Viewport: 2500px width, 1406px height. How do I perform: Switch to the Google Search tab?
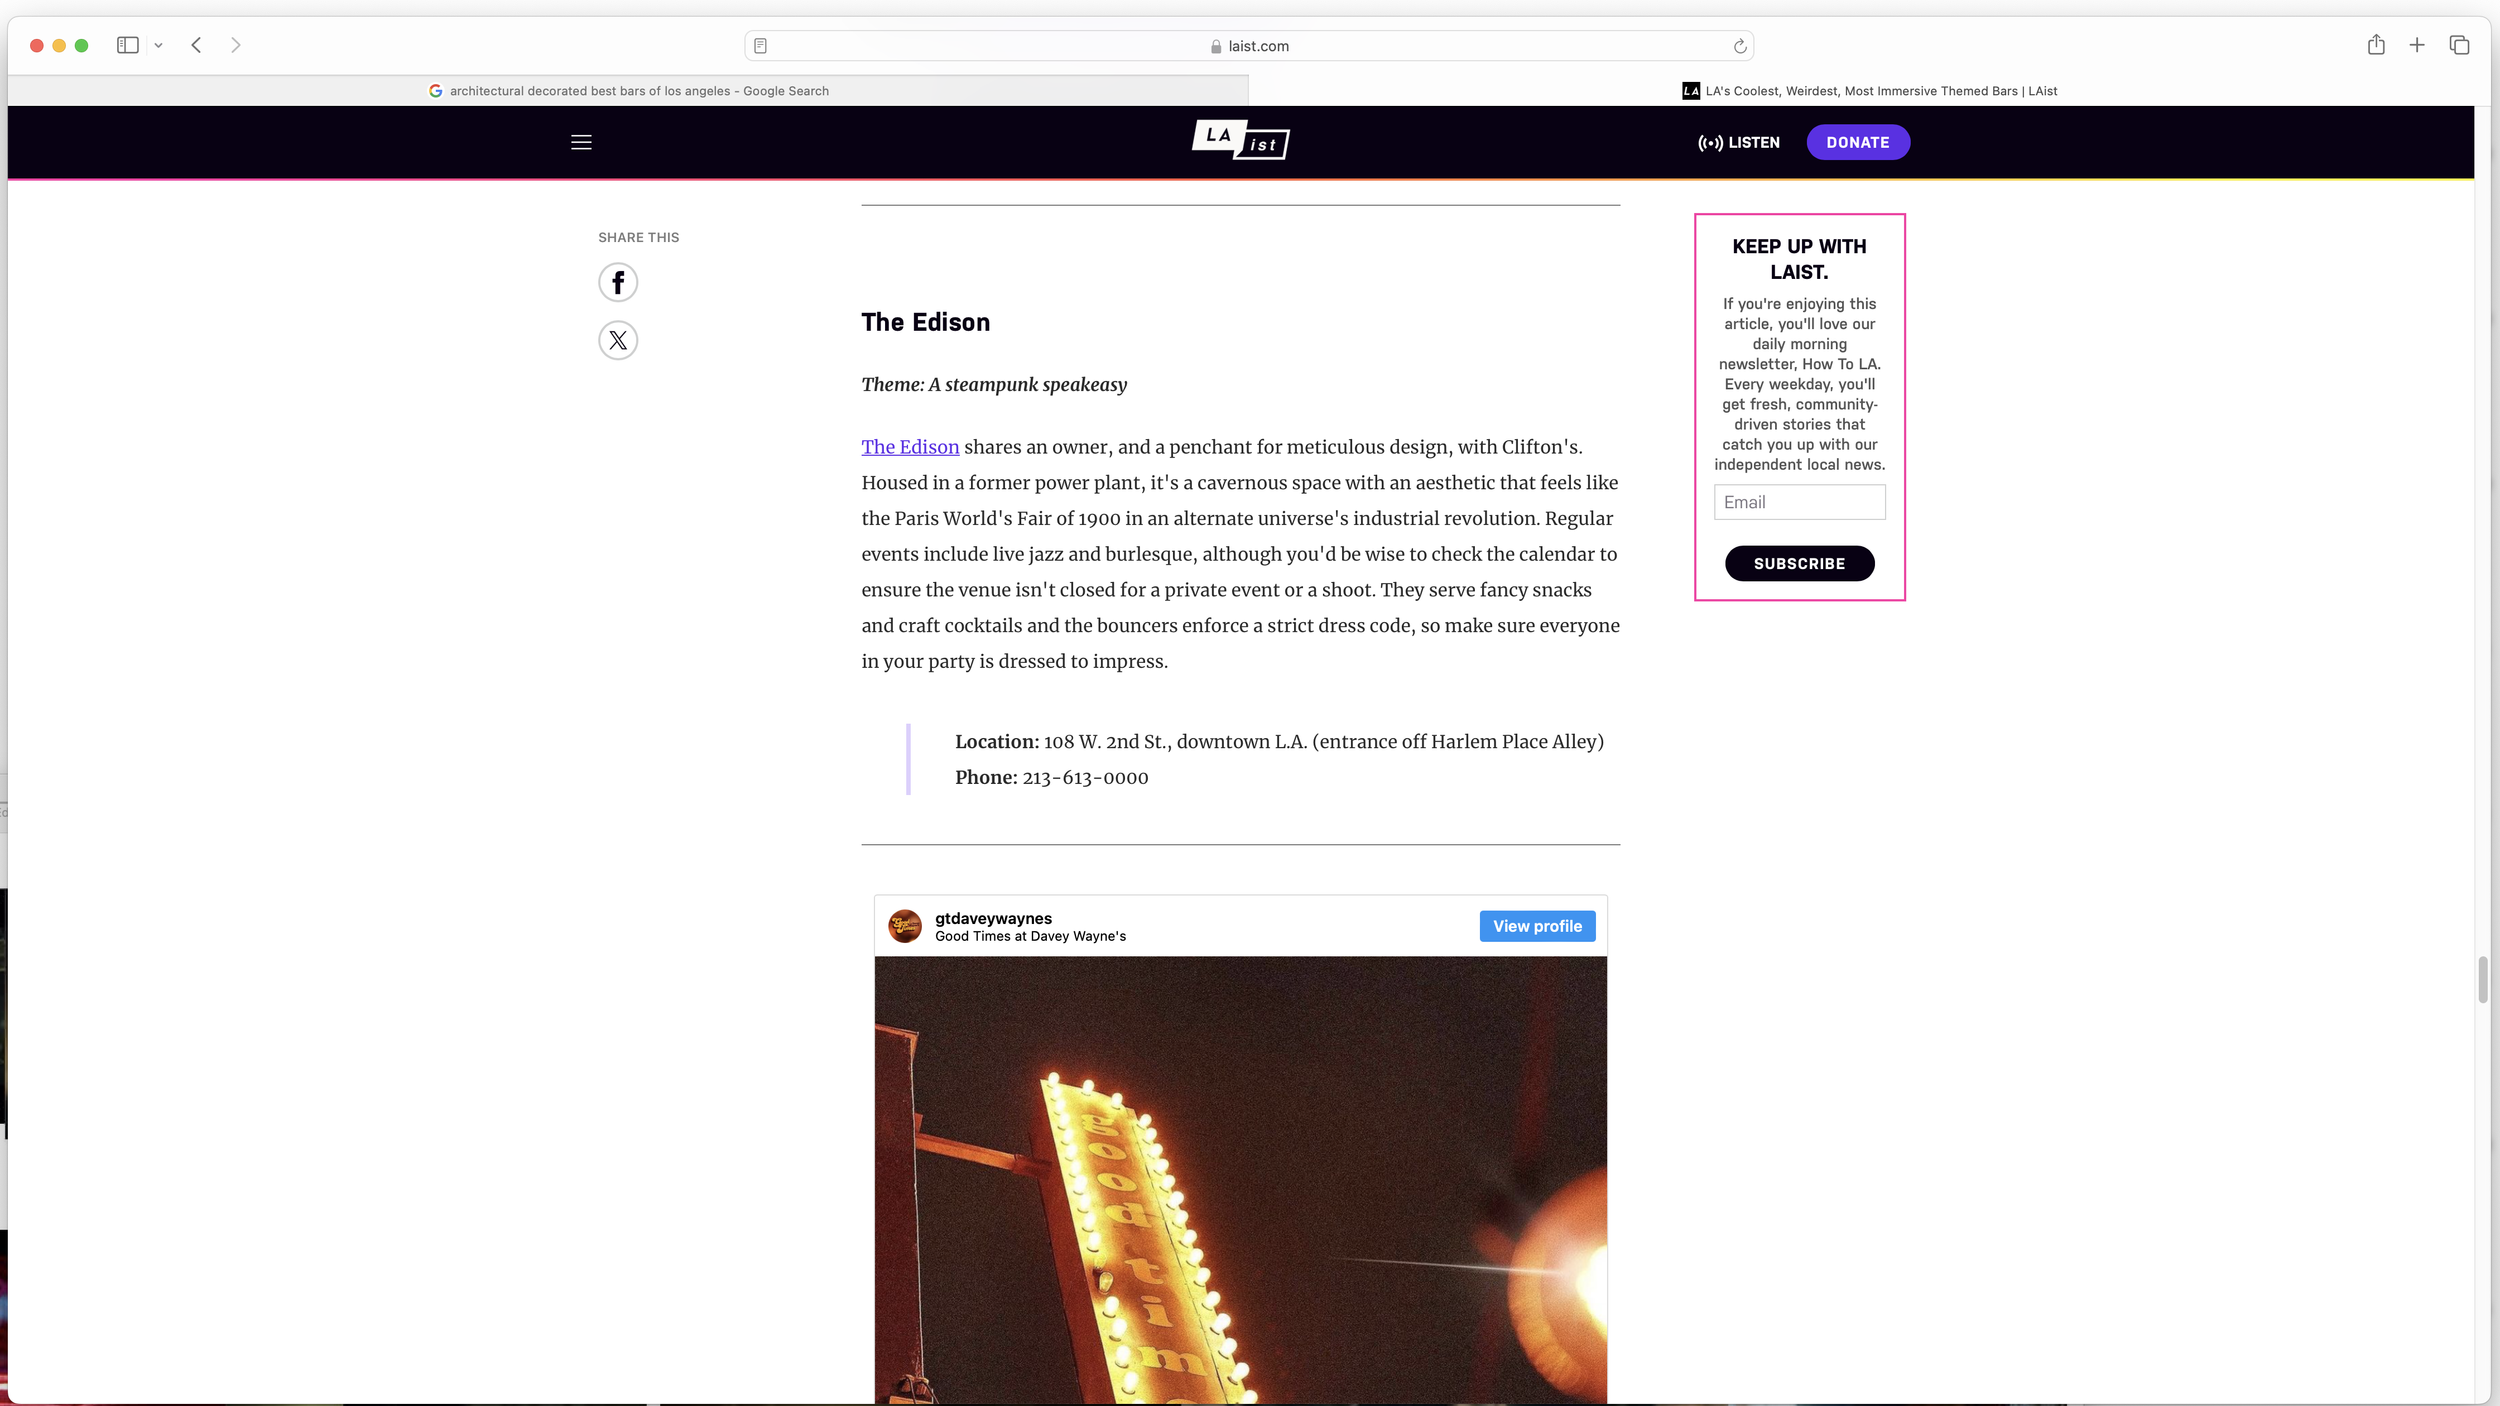[628, 91]
